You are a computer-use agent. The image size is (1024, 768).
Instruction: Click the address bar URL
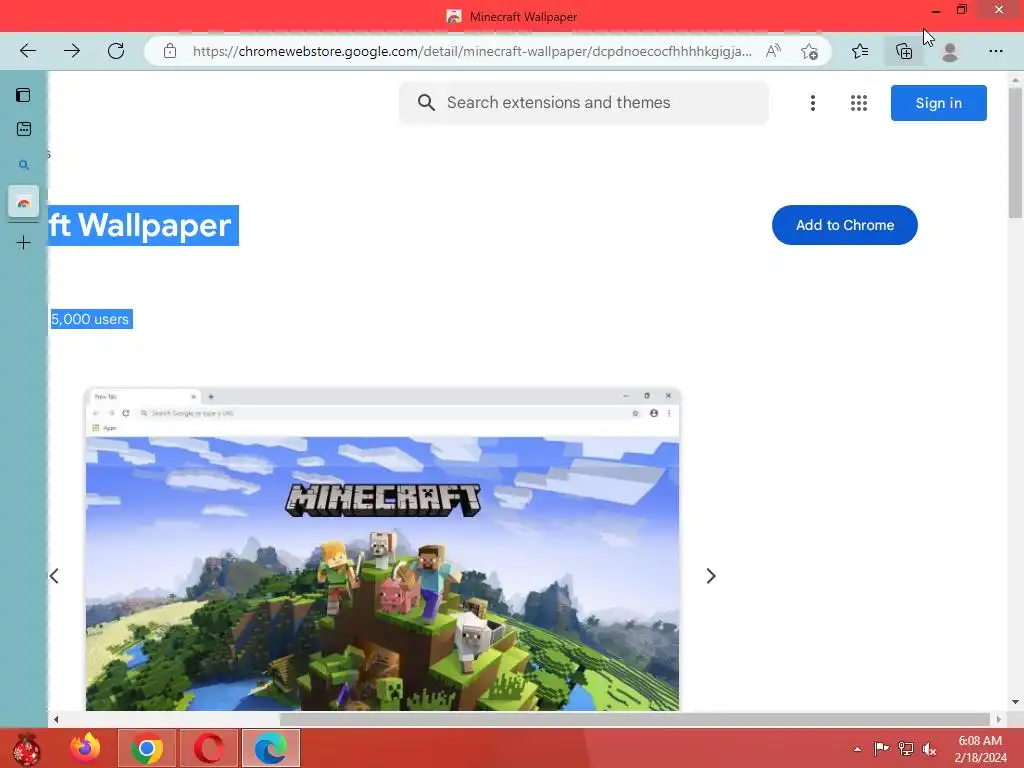click(472, 51)
